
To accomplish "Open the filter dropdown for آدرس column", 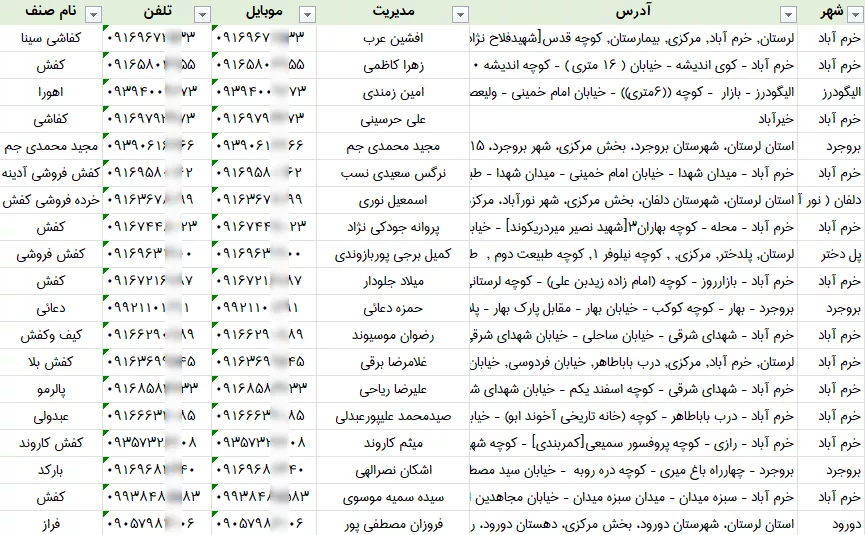I will [789, 15].
